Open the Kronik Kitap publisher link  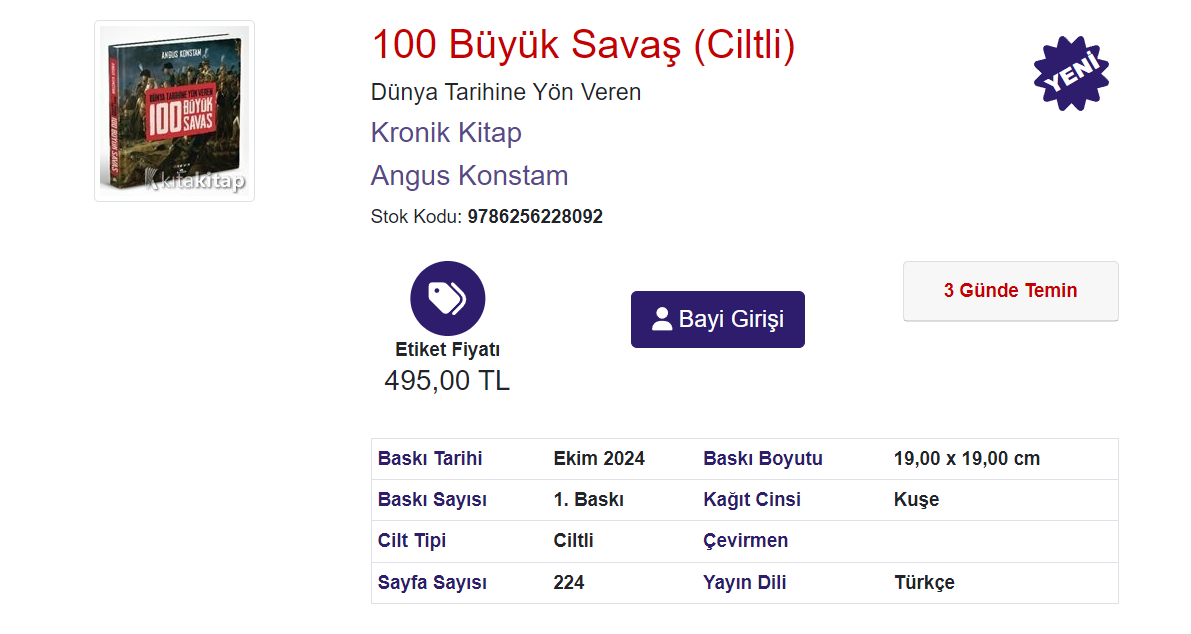(446, 133)
